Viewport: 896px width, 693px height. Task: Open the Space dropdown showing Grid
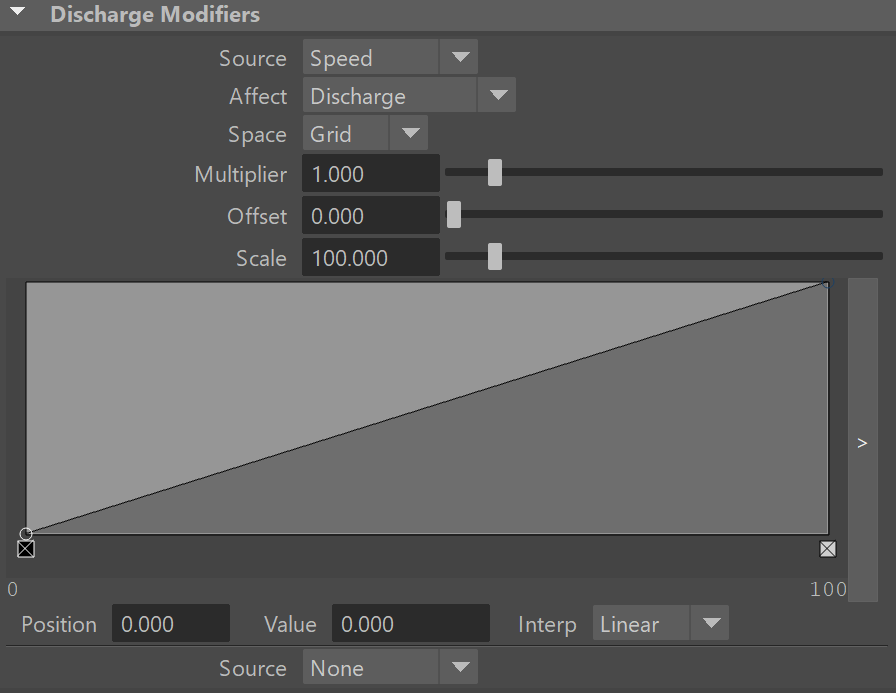click(x=365, y=133)
